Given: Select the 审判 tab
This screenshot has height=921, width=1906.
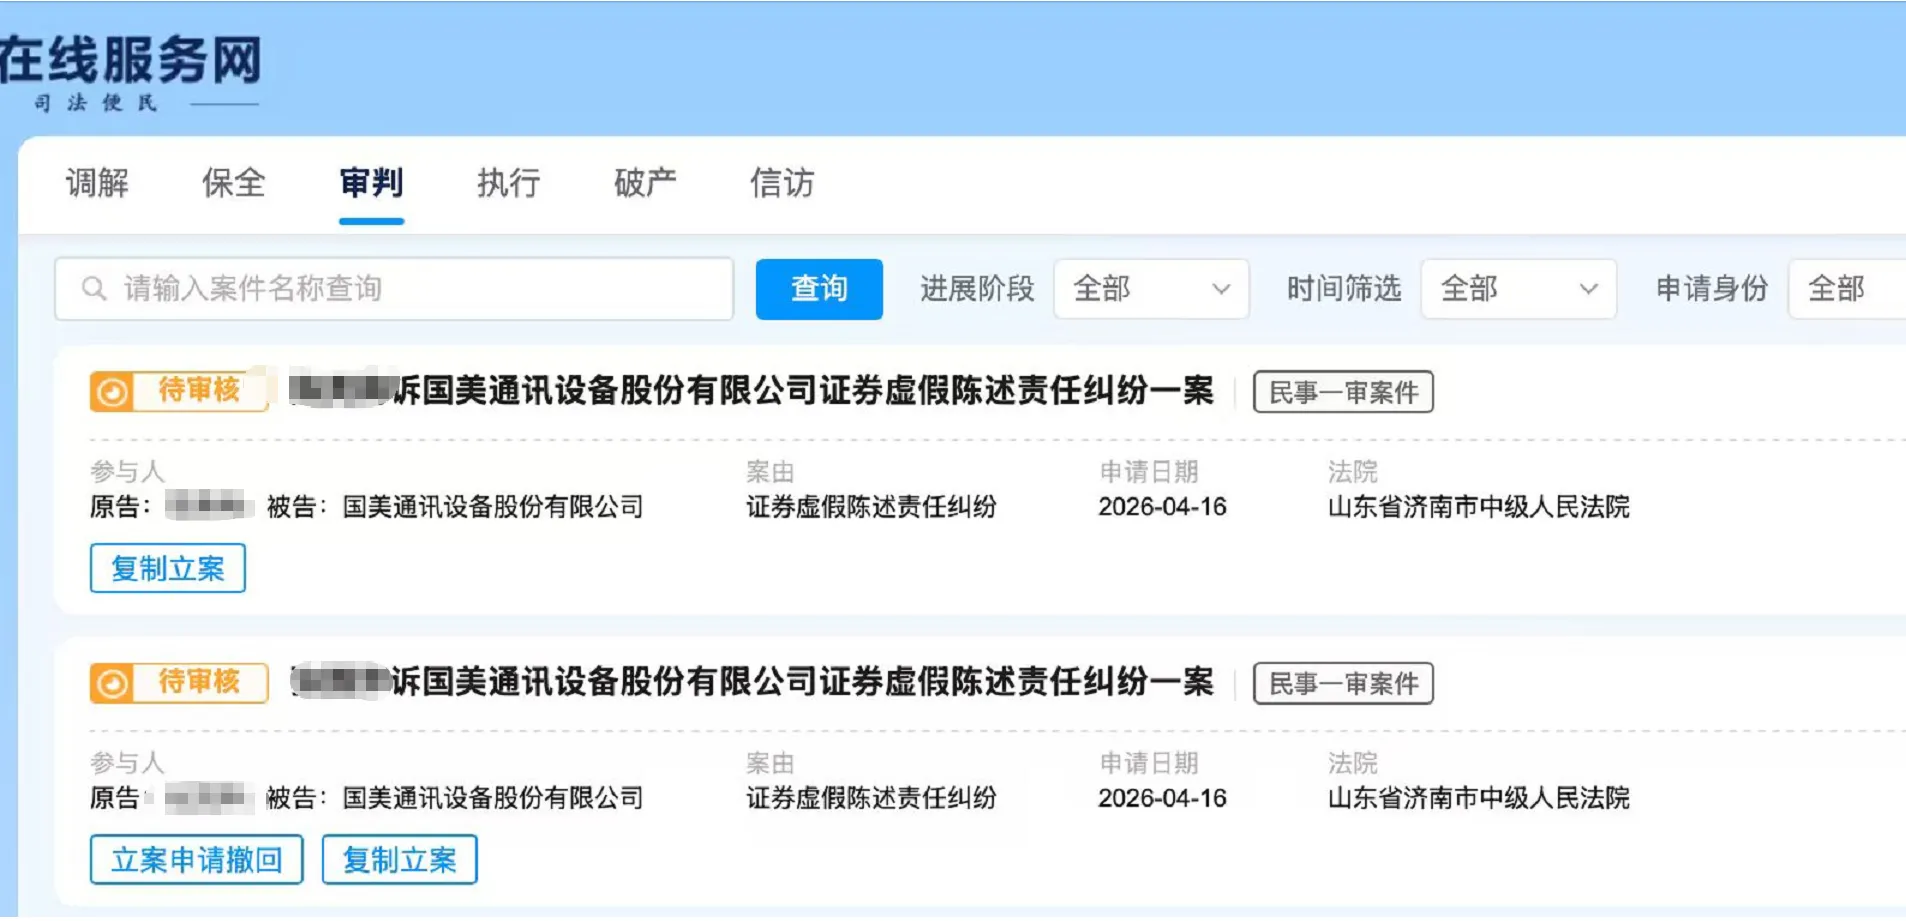Looking at the screenshot, I should (x=371, y=183).
